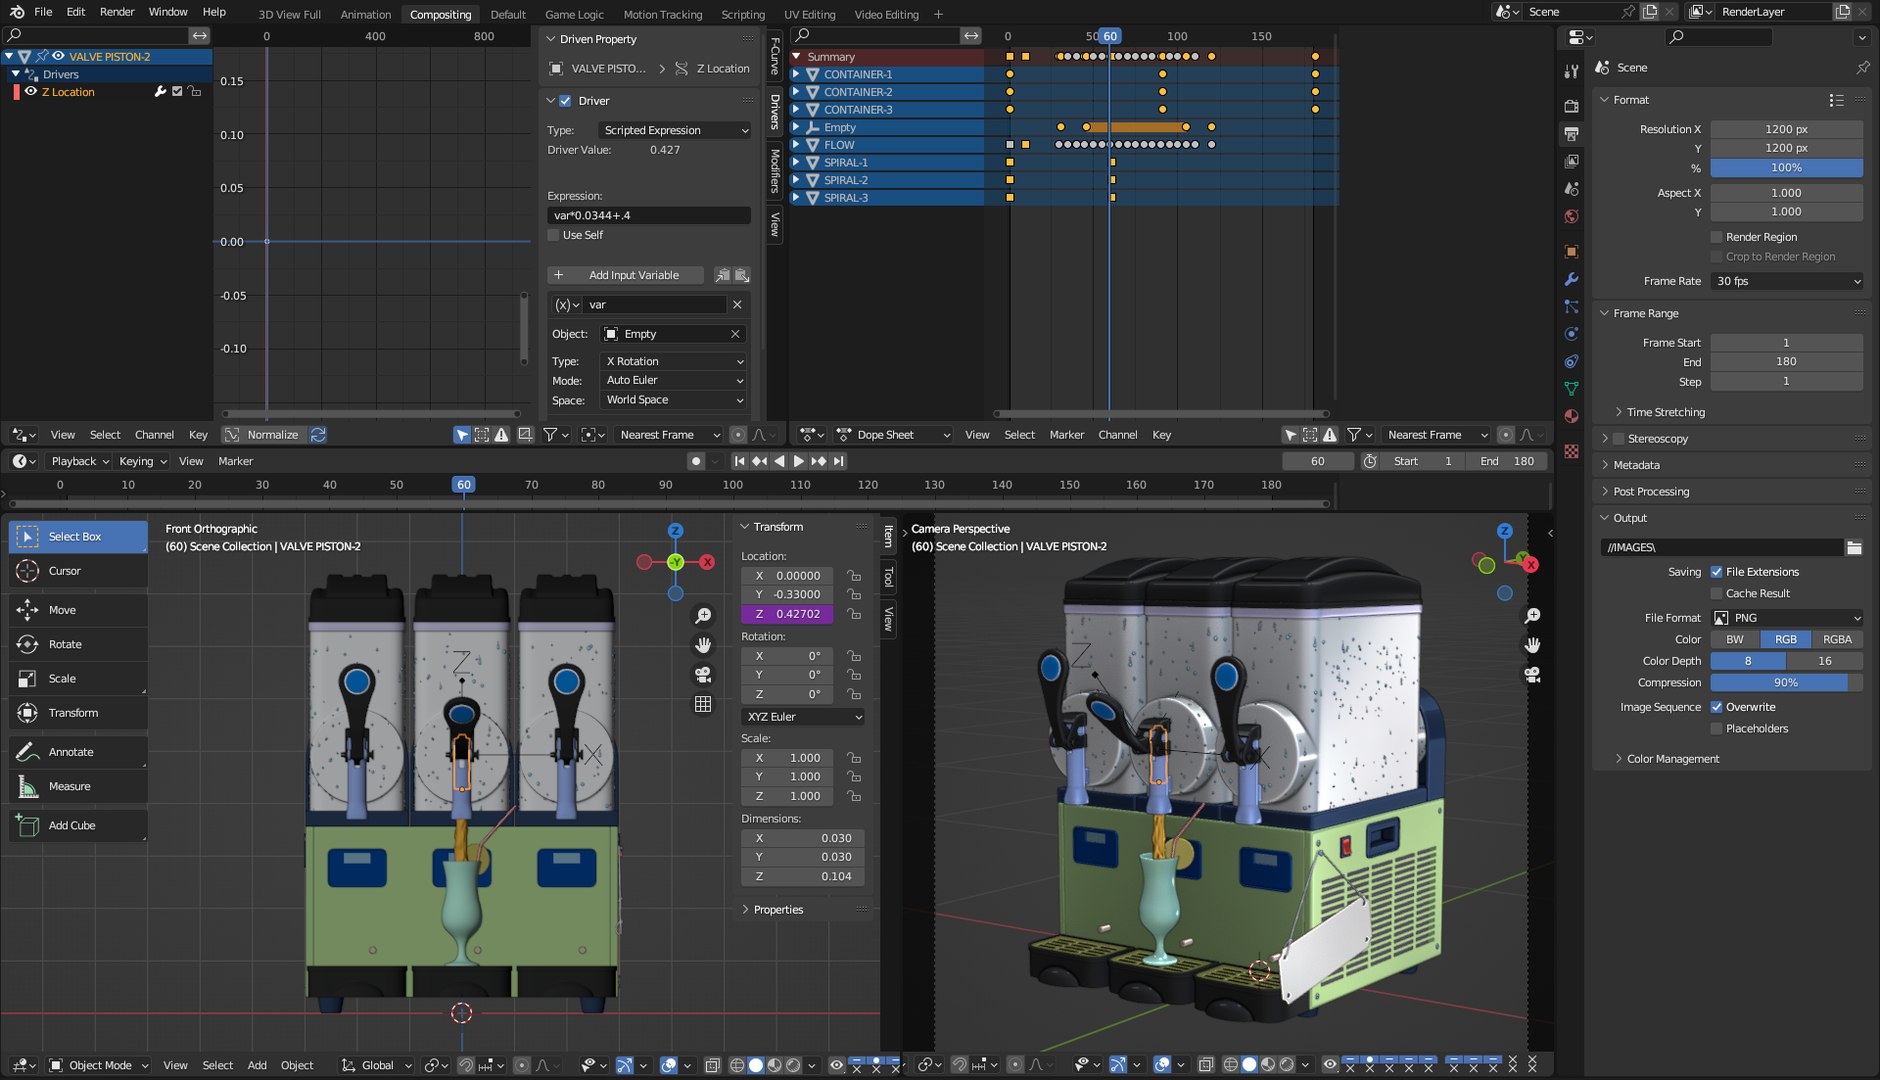Select the Cursor tool

(x=78, y=571)
